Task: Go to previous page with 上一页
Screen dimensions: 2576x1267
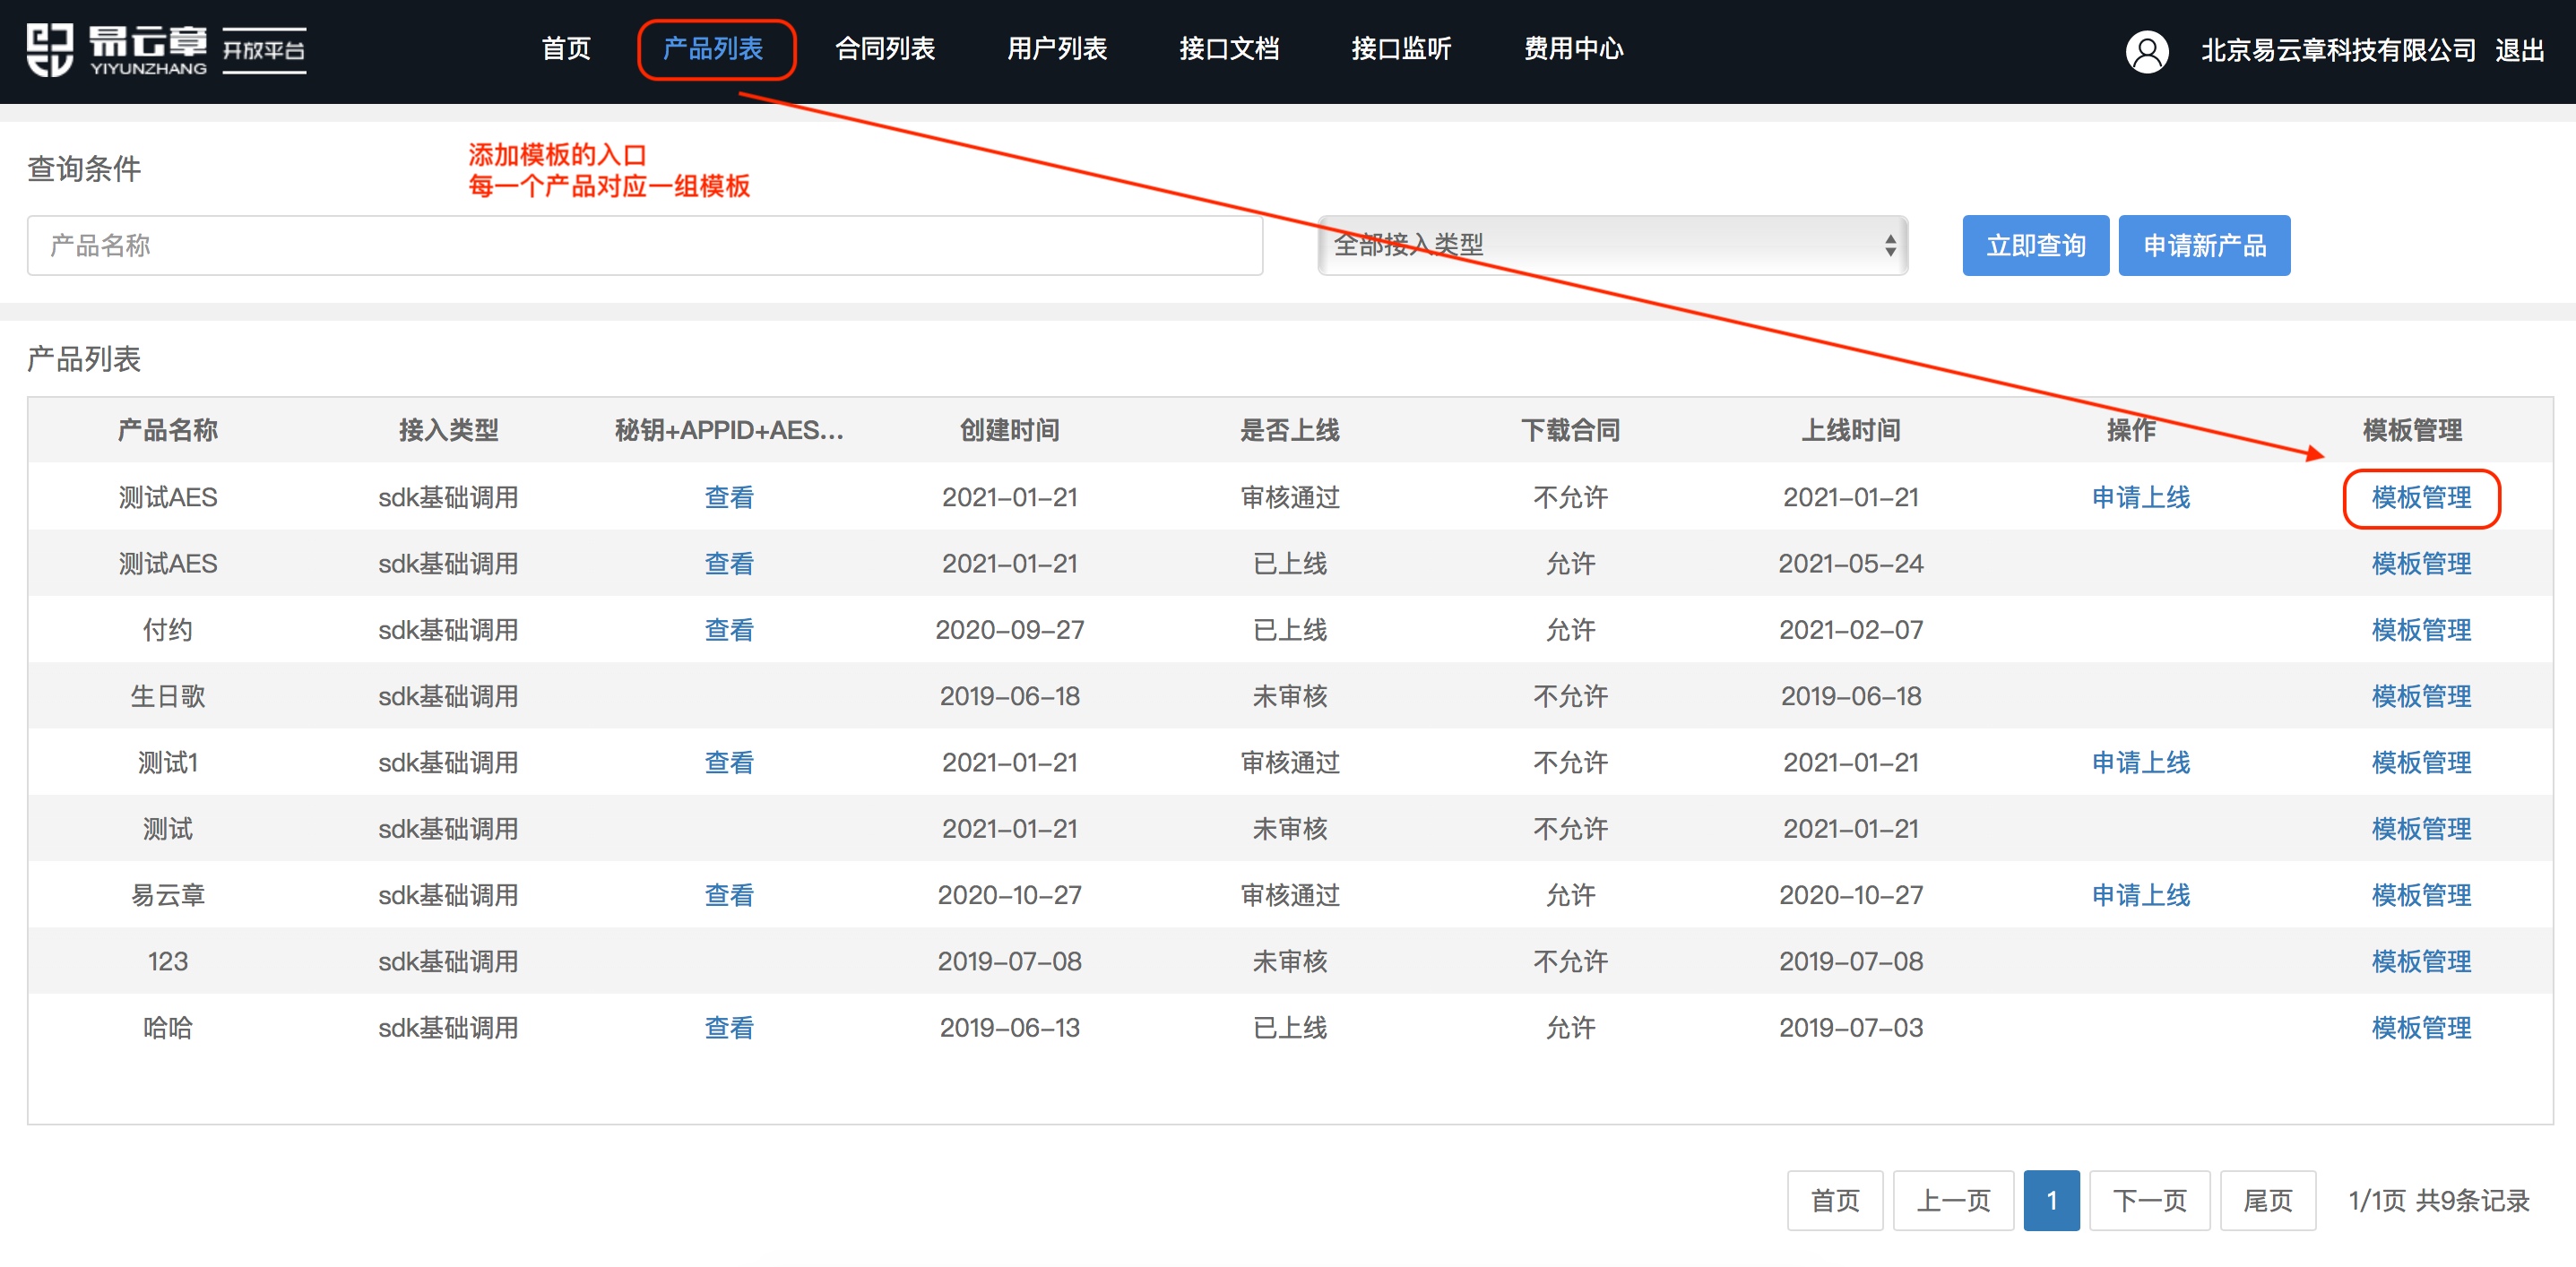Action: coord(1953,1200)
